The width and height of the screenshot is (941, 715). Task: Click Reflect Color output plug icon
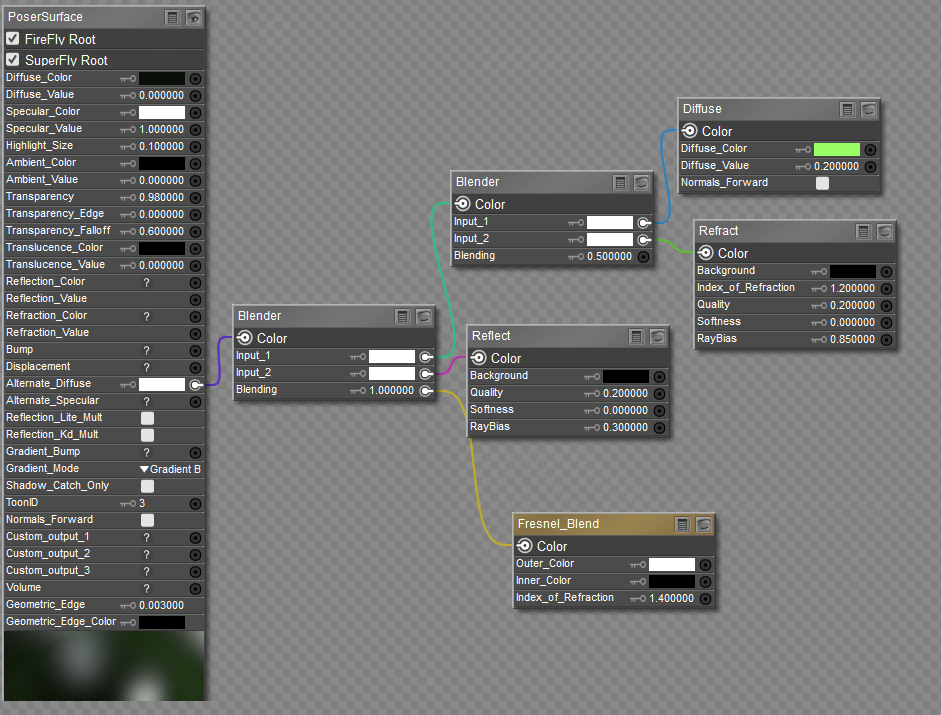478,358
